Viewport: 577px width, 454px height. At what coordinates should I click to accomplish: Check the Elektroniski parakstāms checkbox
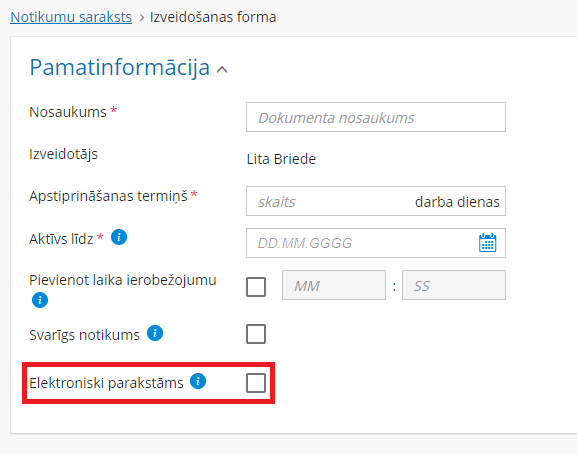[x=256, y=383]
